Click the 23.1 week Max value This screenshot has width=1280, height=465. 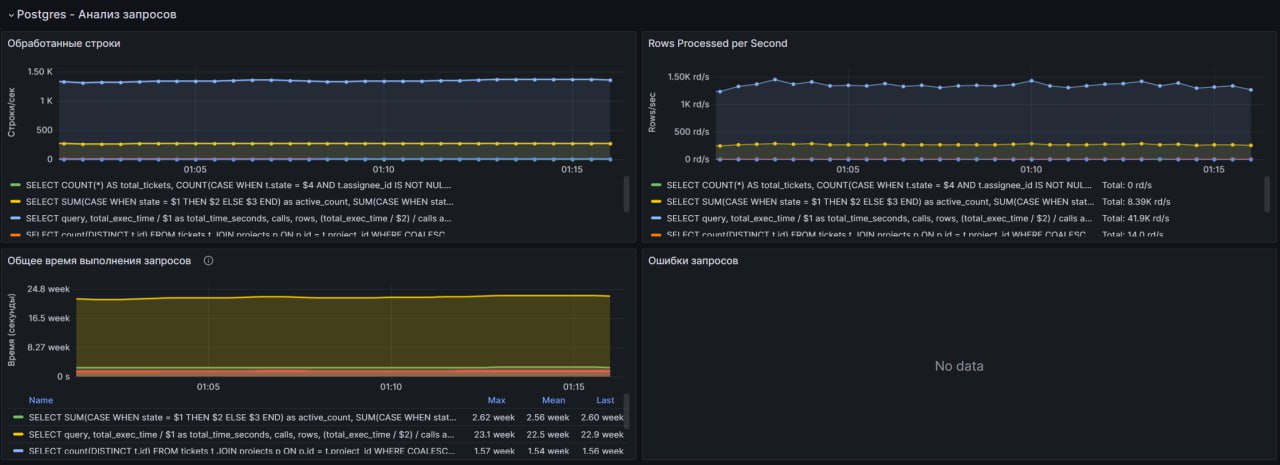[x=495, y=434]
